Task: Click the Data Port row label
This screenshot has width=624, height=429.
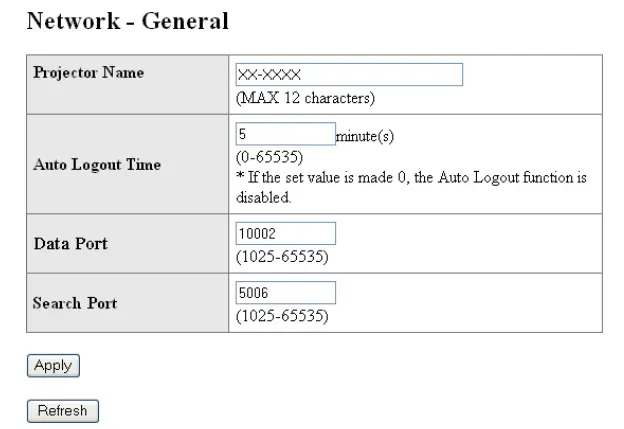Action: coord(70,243)
